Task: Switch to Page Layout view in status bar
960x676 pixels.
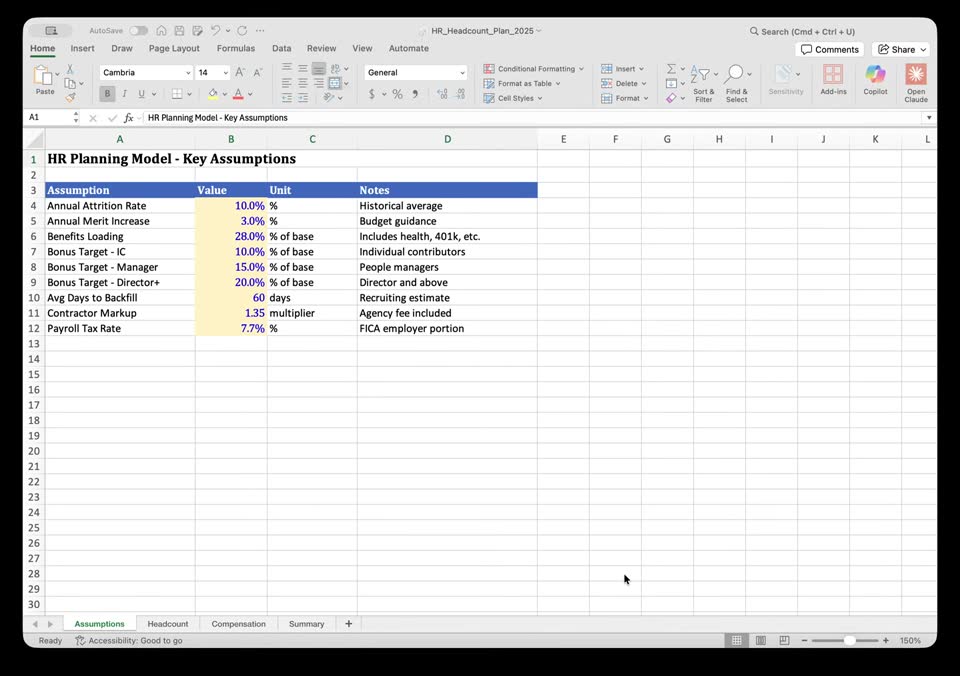Action: (x=760, y=640)
